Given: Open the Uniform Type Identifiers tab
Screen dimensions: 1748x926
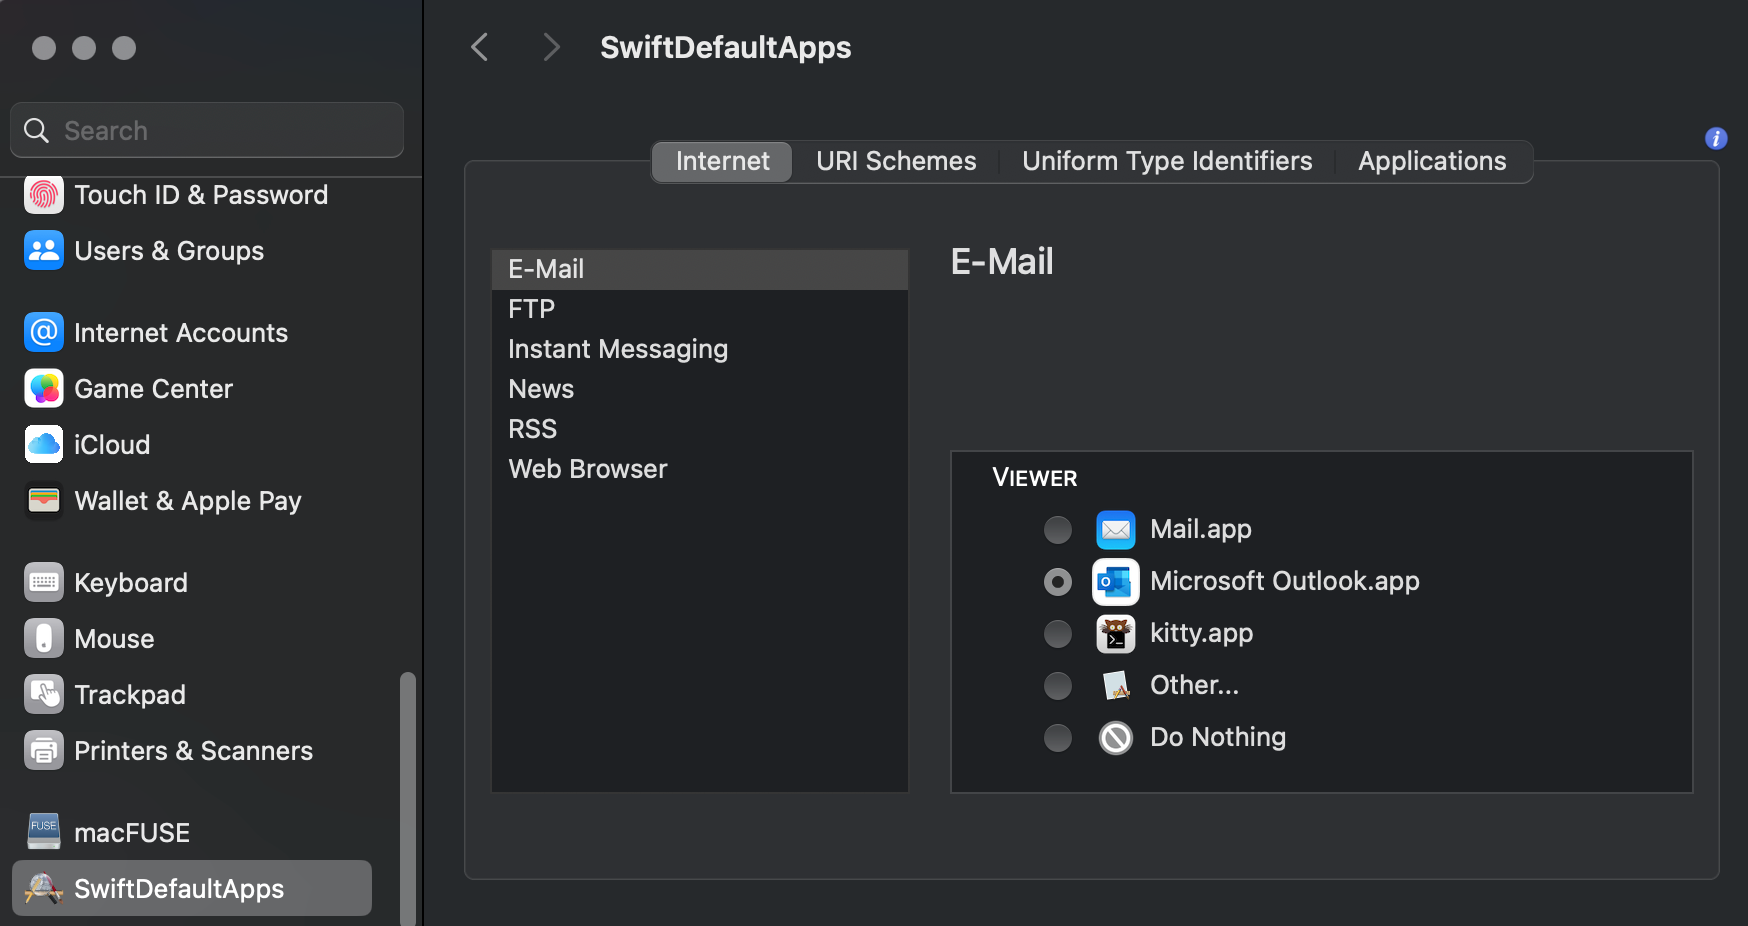Looking at the screenshot, I should tap(1167, 162).
